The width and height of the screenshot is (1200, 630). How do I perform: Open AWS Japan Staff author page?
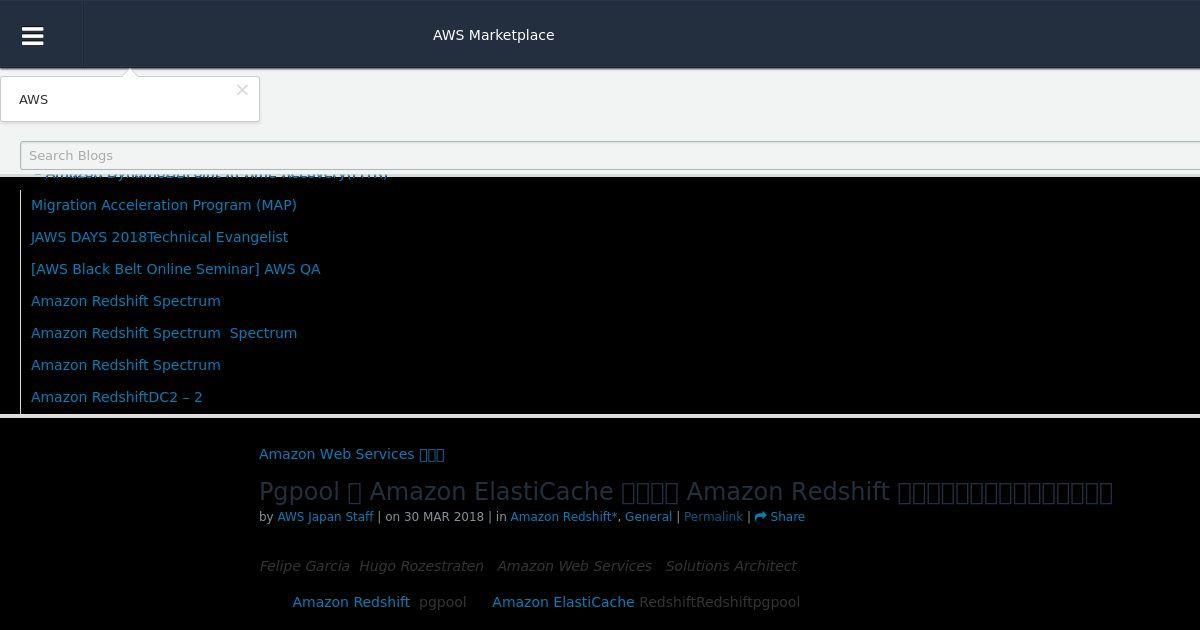pyautogui.click(x=325, y=517)
